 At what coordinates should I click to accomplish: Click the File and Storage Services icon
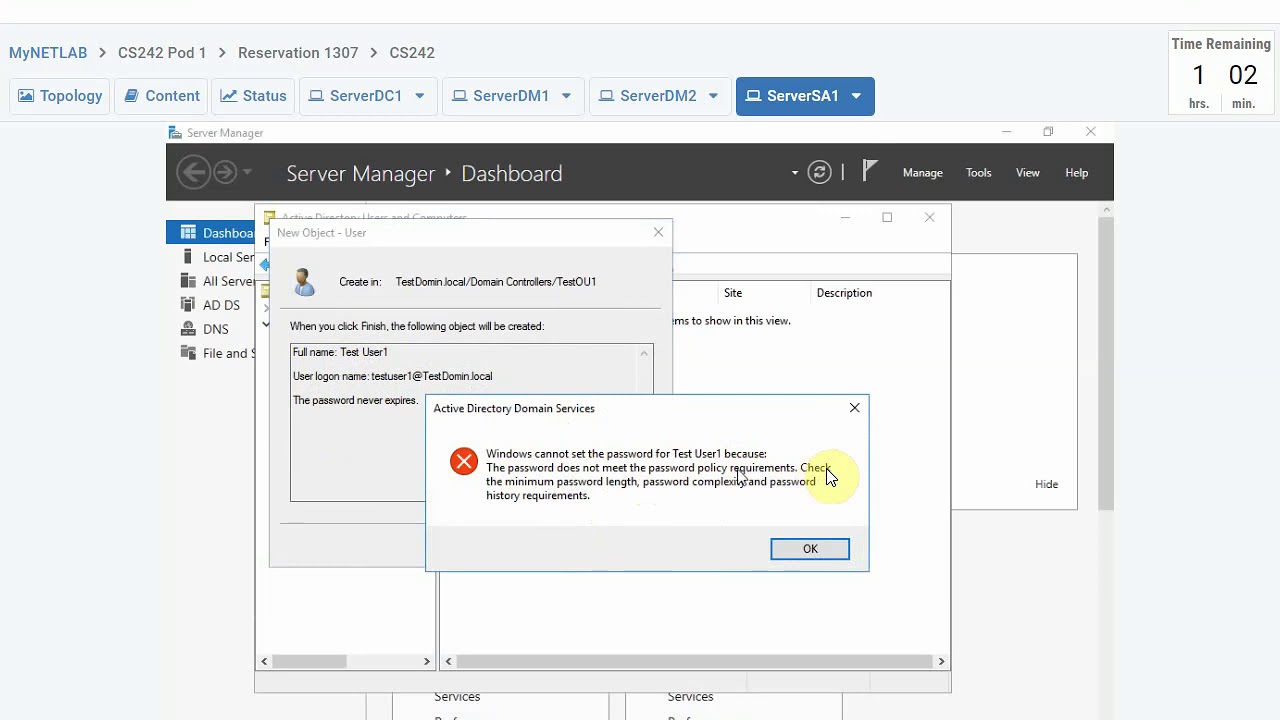point(187,352)
